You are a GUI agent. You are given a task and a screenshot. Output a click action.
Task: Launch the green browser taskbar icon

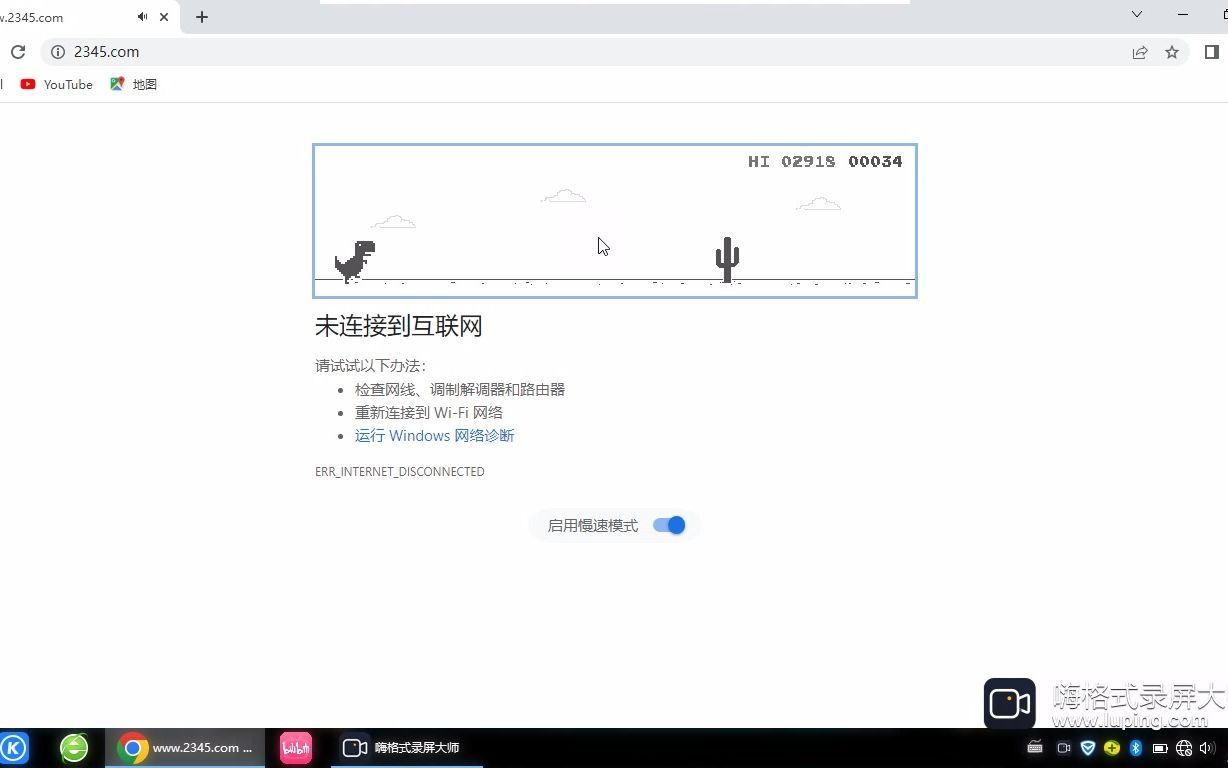point(74,748)
